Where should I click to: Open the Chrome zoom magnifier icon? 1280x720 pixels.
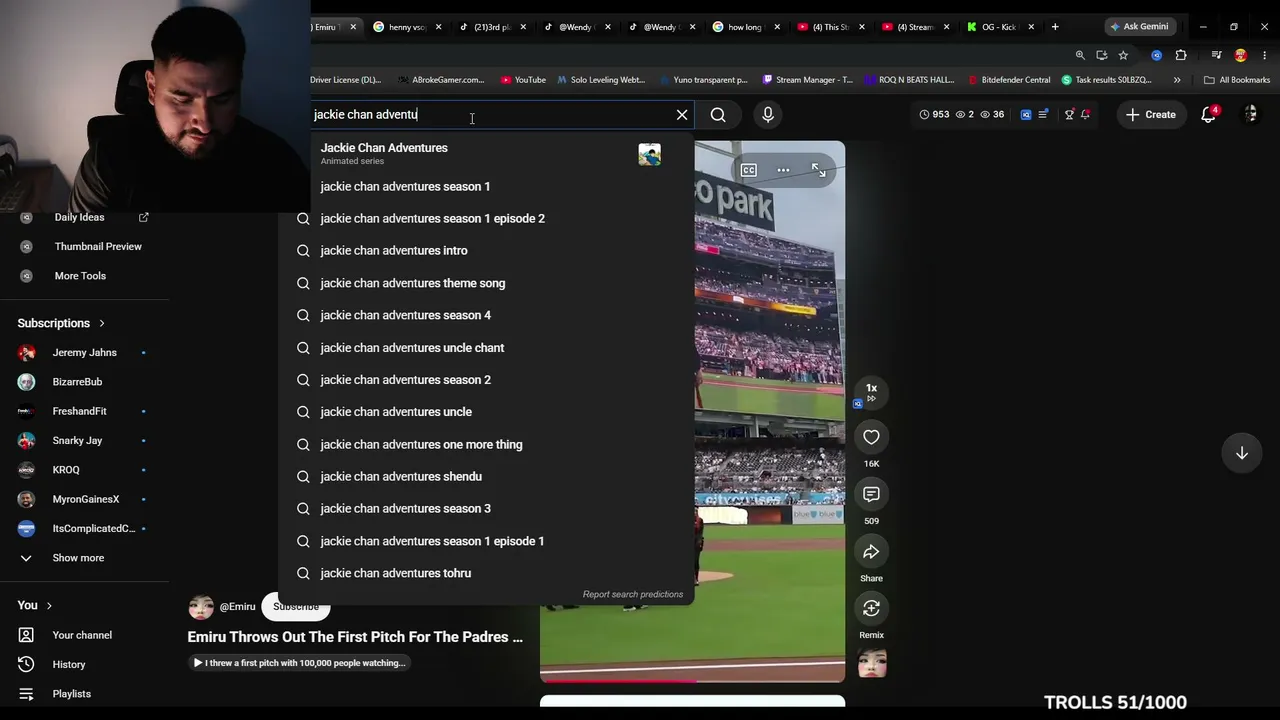pyautogui.click(x=1080, y=55)
